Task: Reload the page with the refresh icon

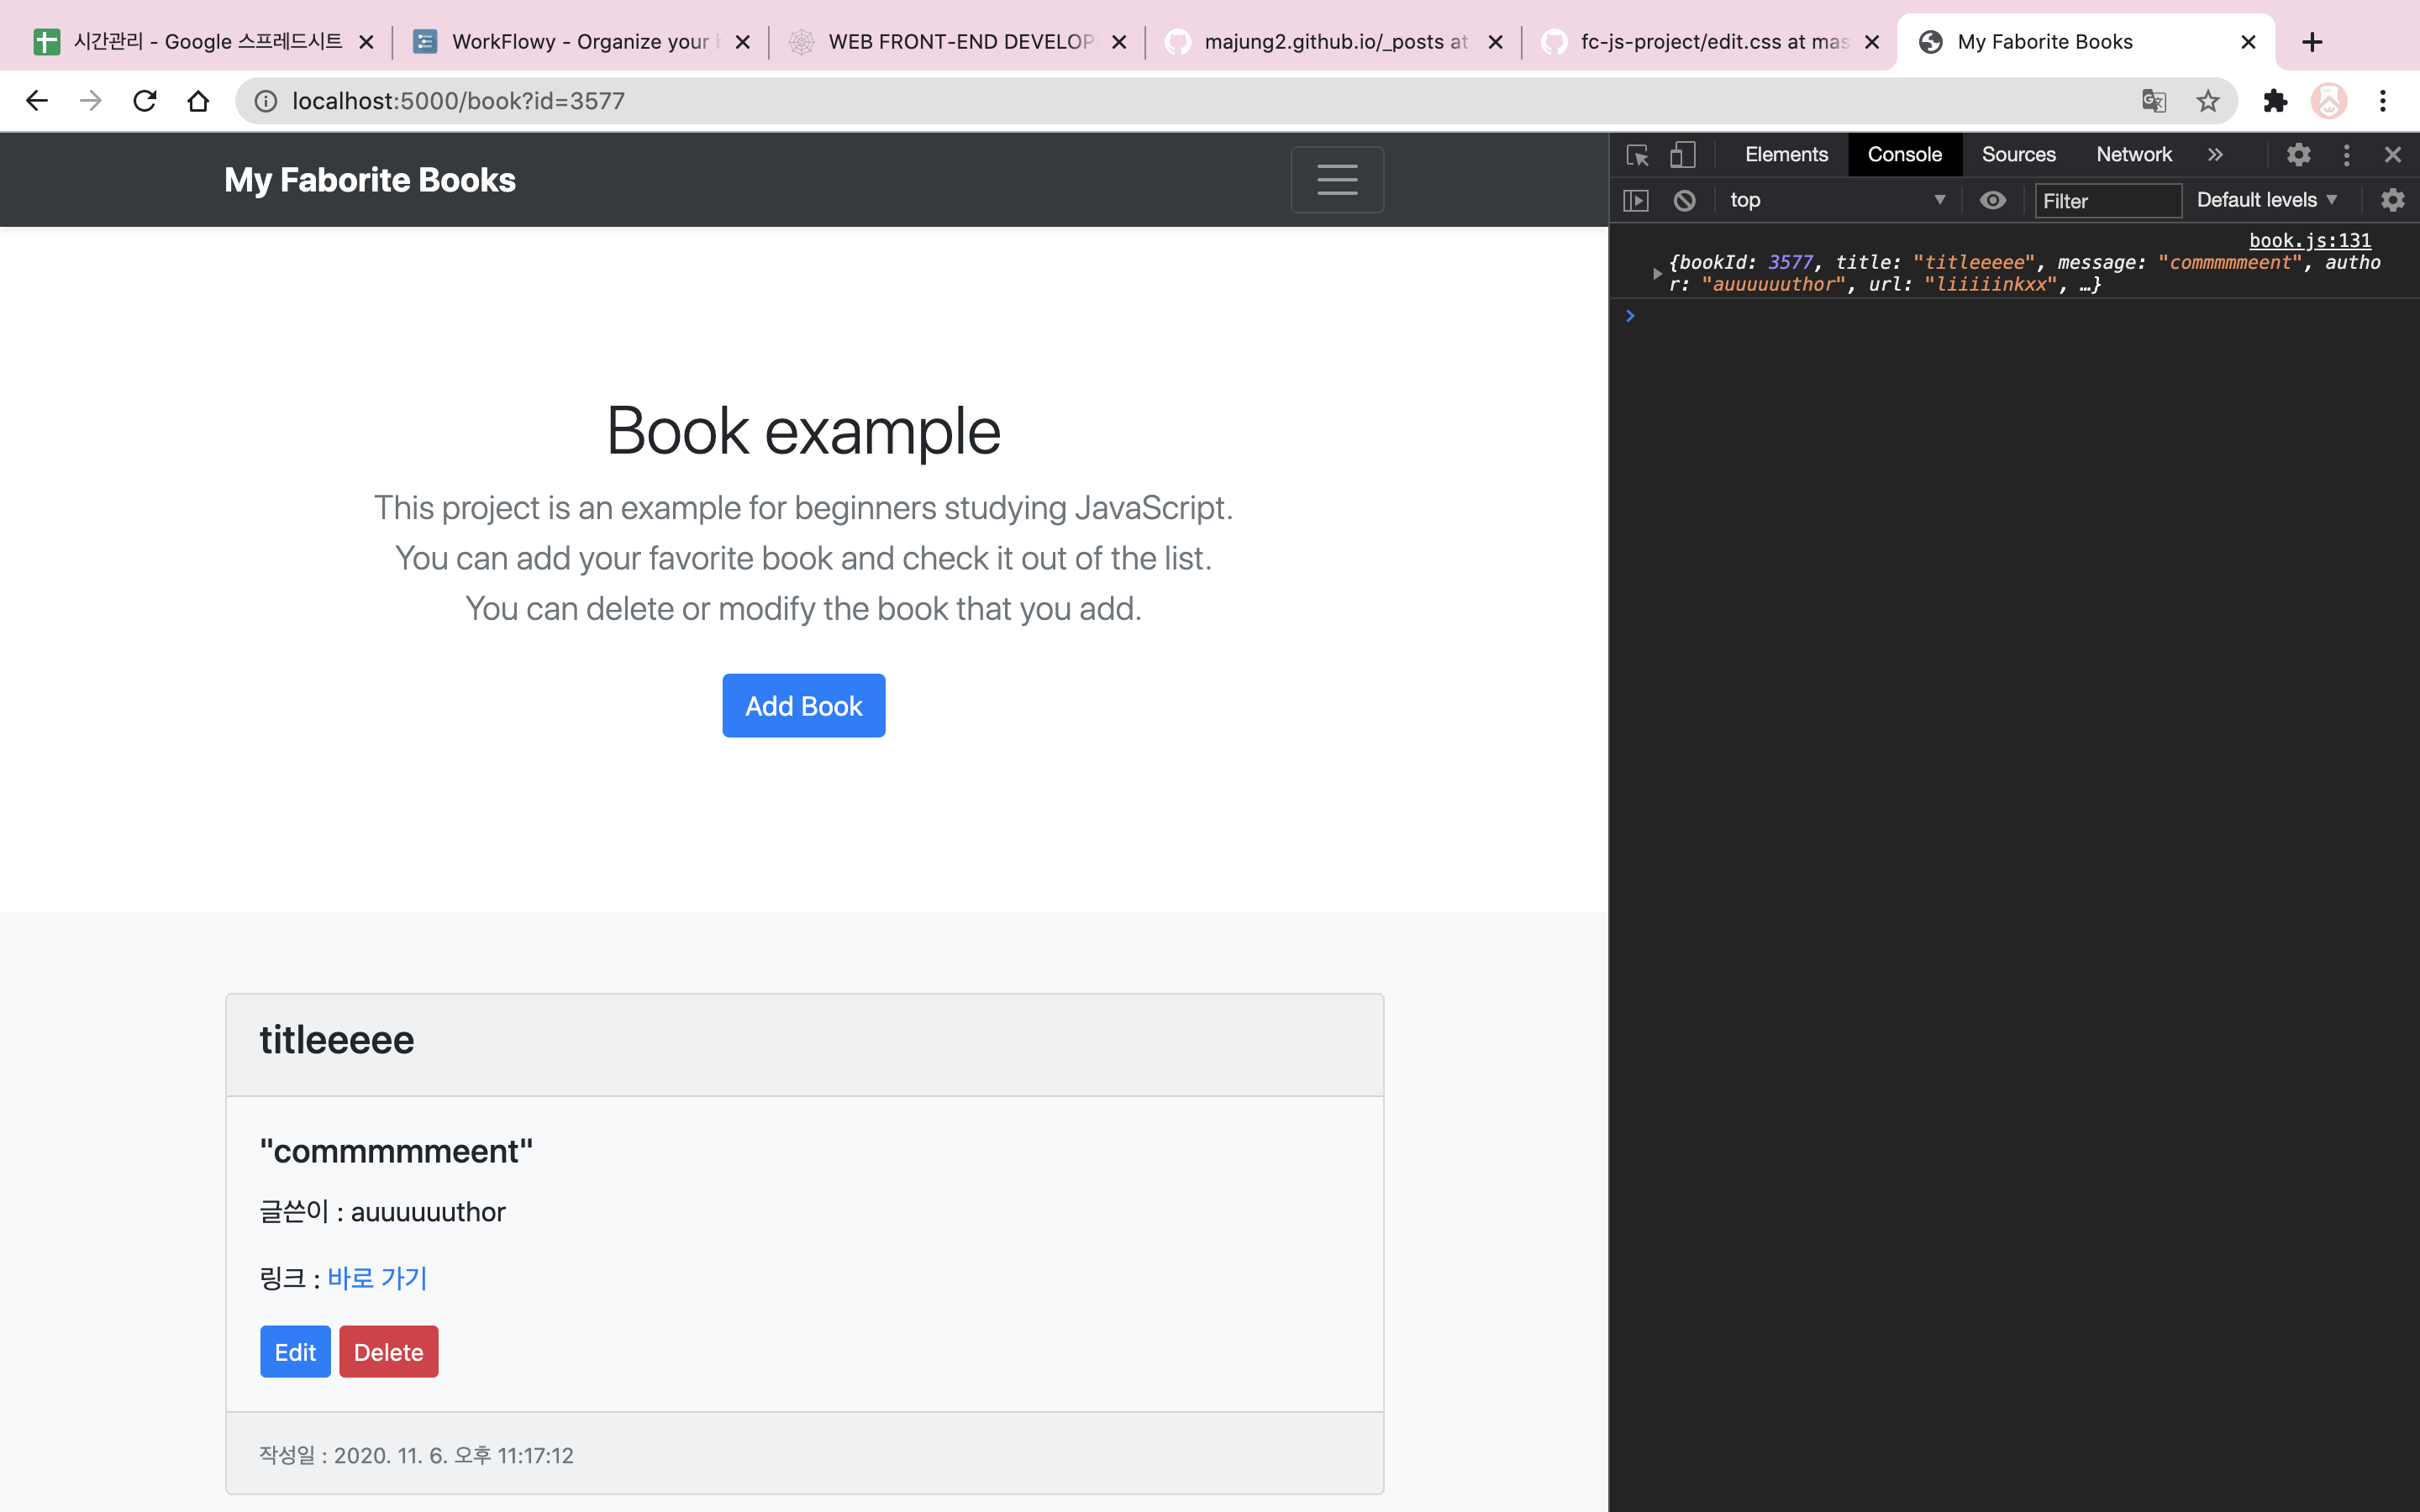Action: point(145,101)
